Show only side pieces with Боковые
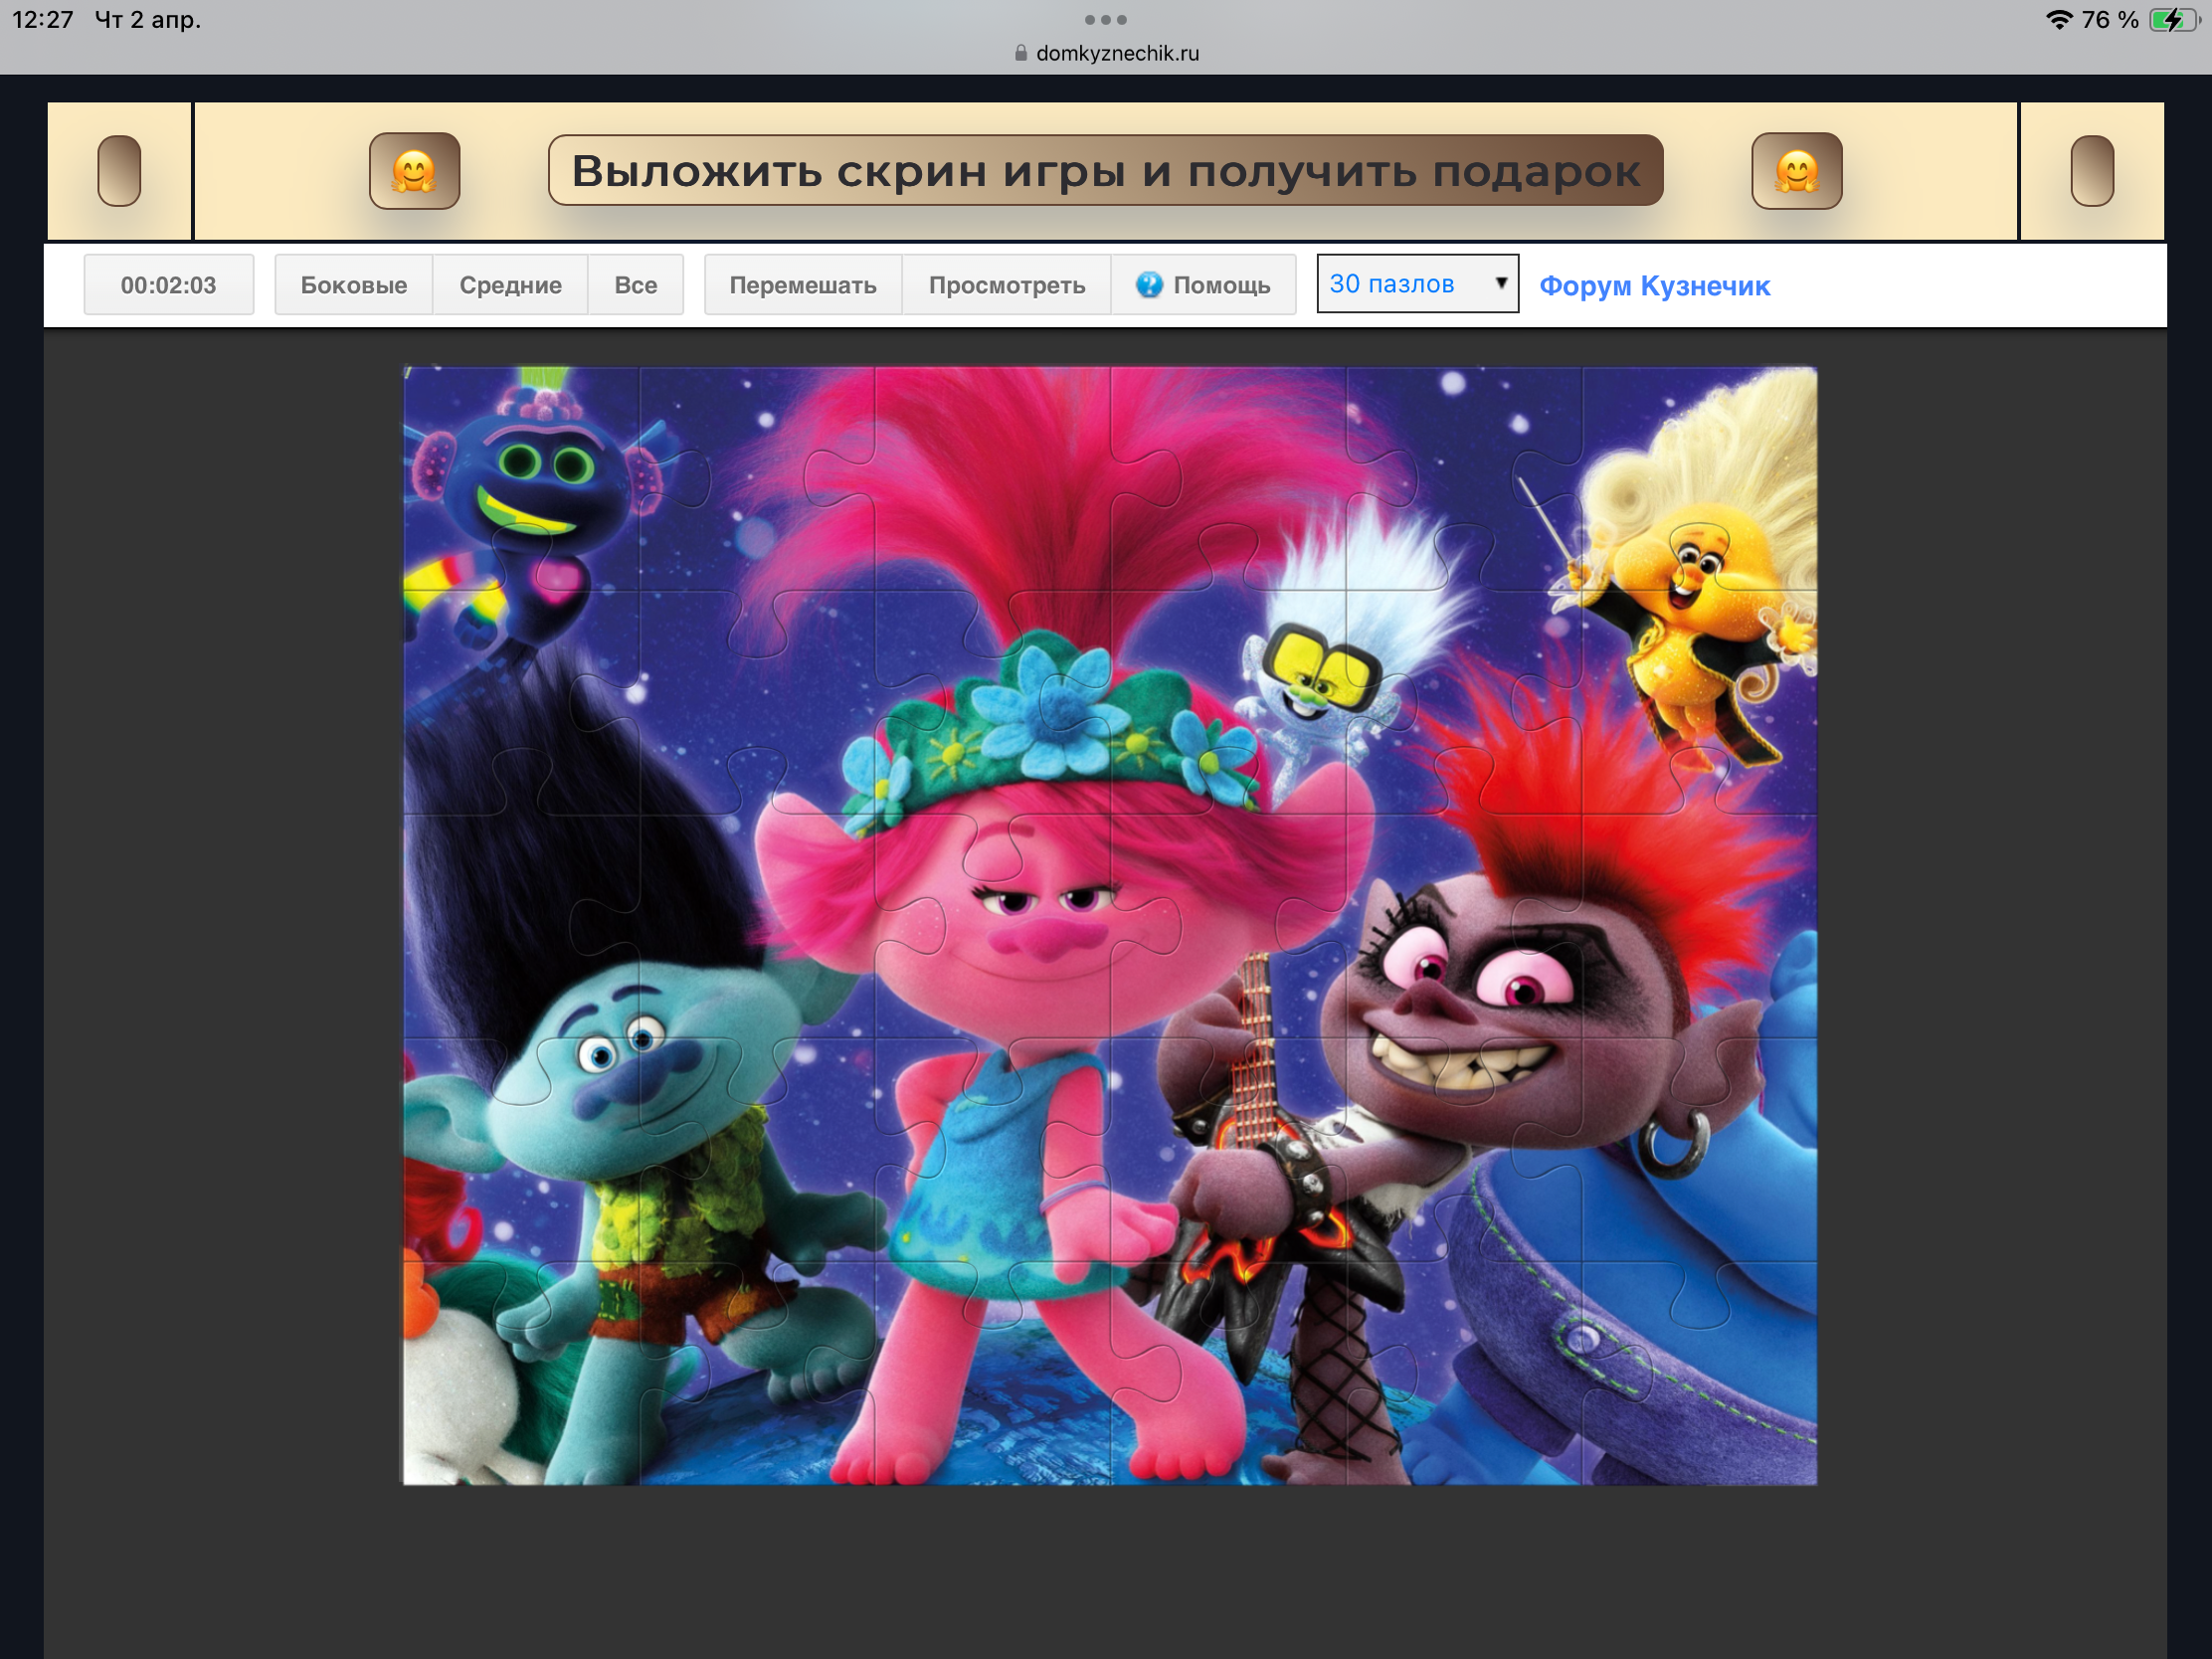2212x1659 pixels. [353, 285]
